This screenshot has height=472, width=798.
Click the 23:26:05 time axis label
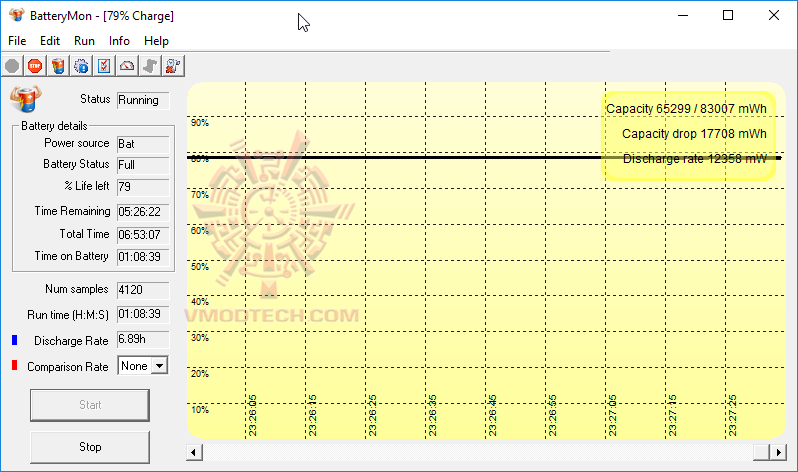252,415
